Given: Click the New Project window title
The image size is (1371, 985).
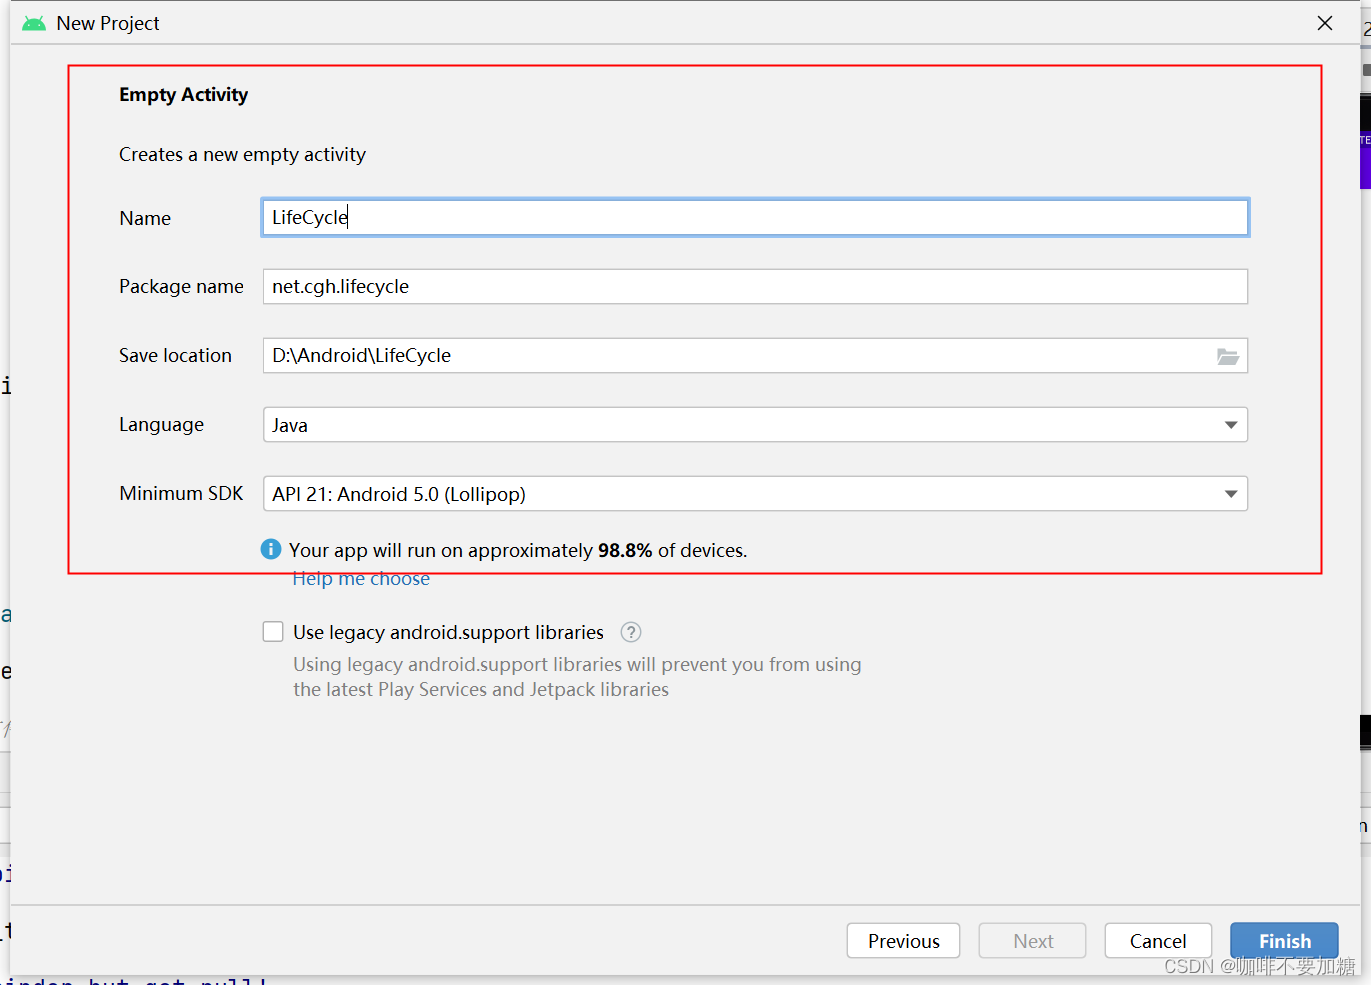Looking at the screenshot, I should click(x=108, y=23).
